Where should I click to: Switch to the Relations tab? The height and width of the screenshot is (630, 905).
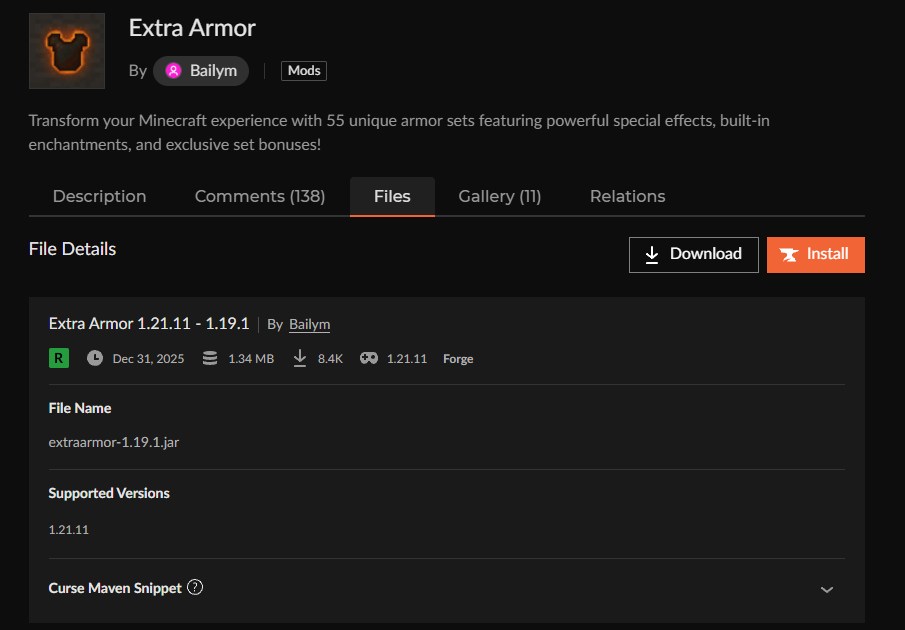[627, 196]
